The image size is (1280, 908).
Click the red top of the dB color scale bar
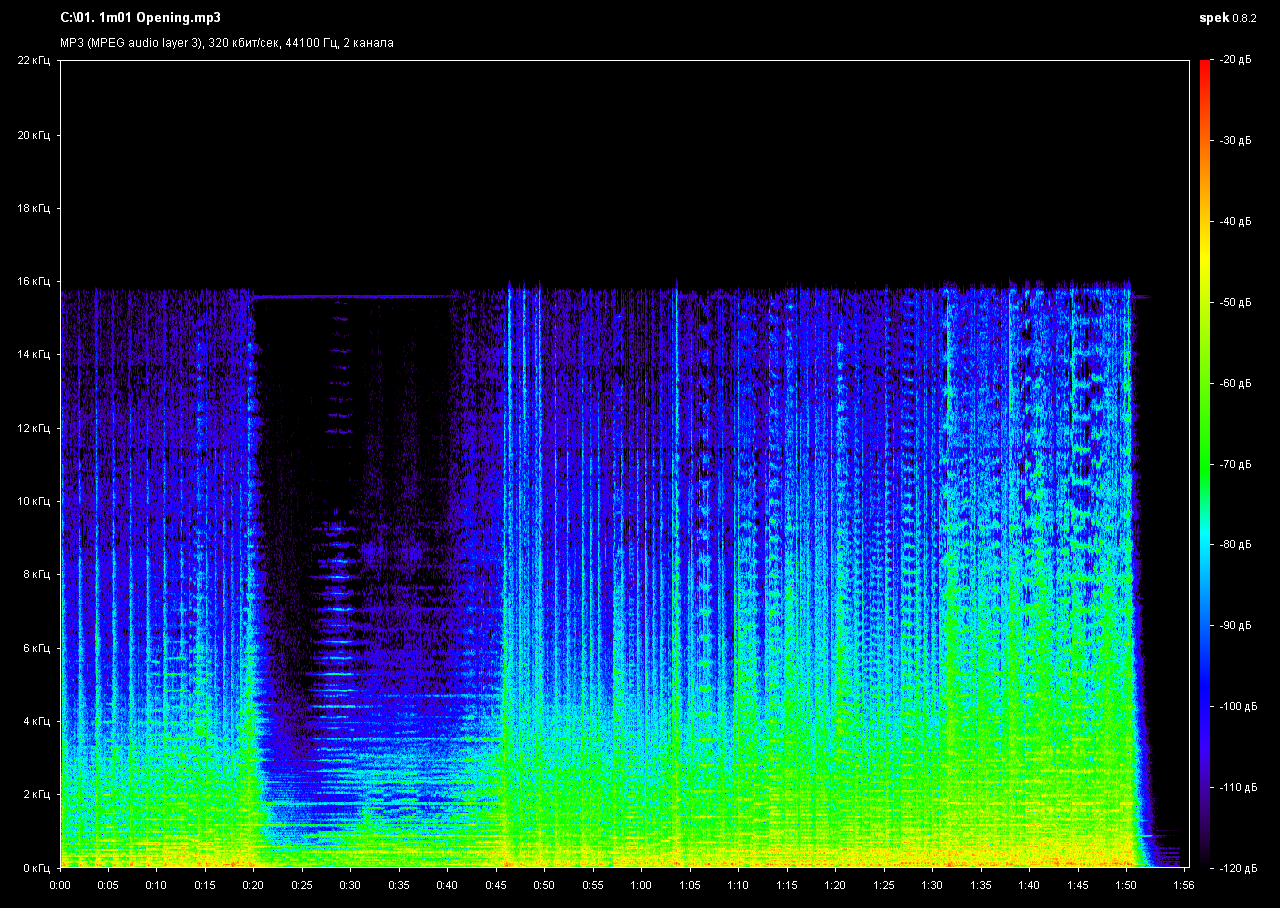[x=1204, y=66]
